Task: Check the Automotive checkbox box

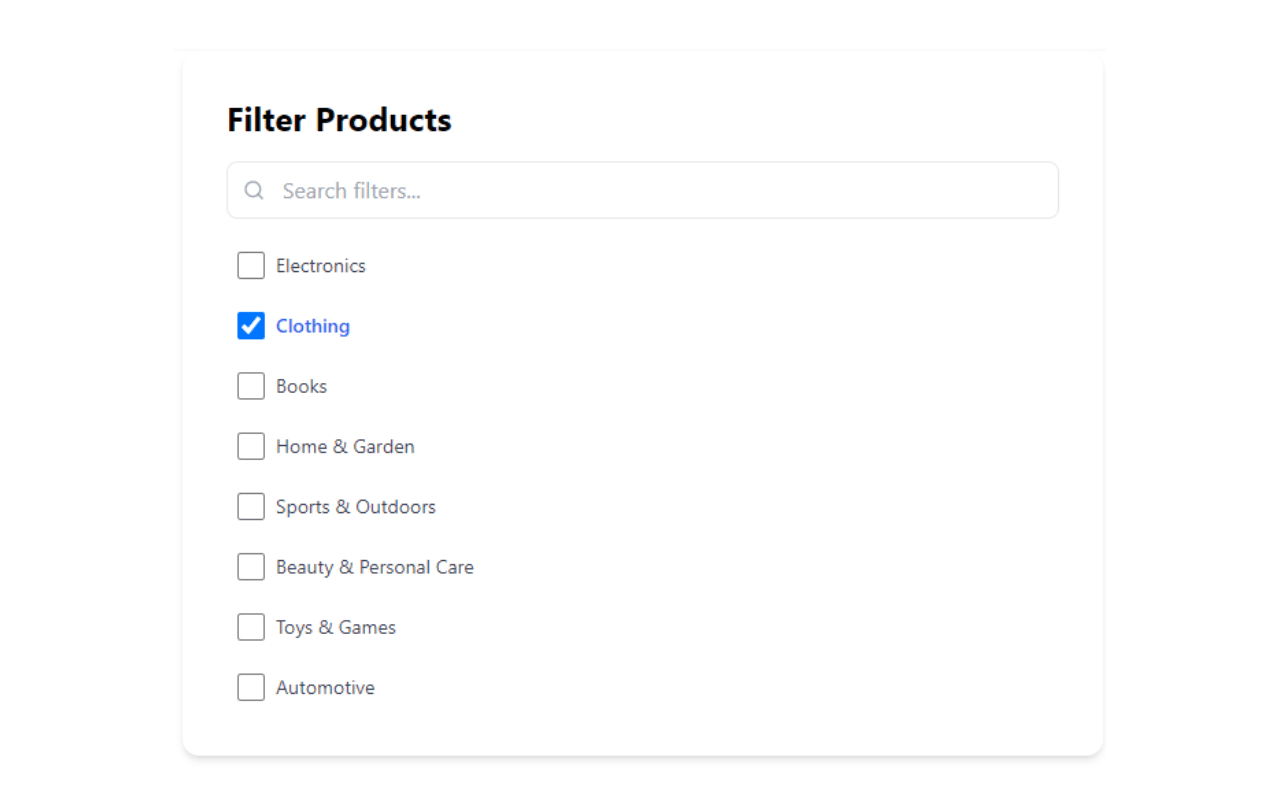Action: pos(251,687)
